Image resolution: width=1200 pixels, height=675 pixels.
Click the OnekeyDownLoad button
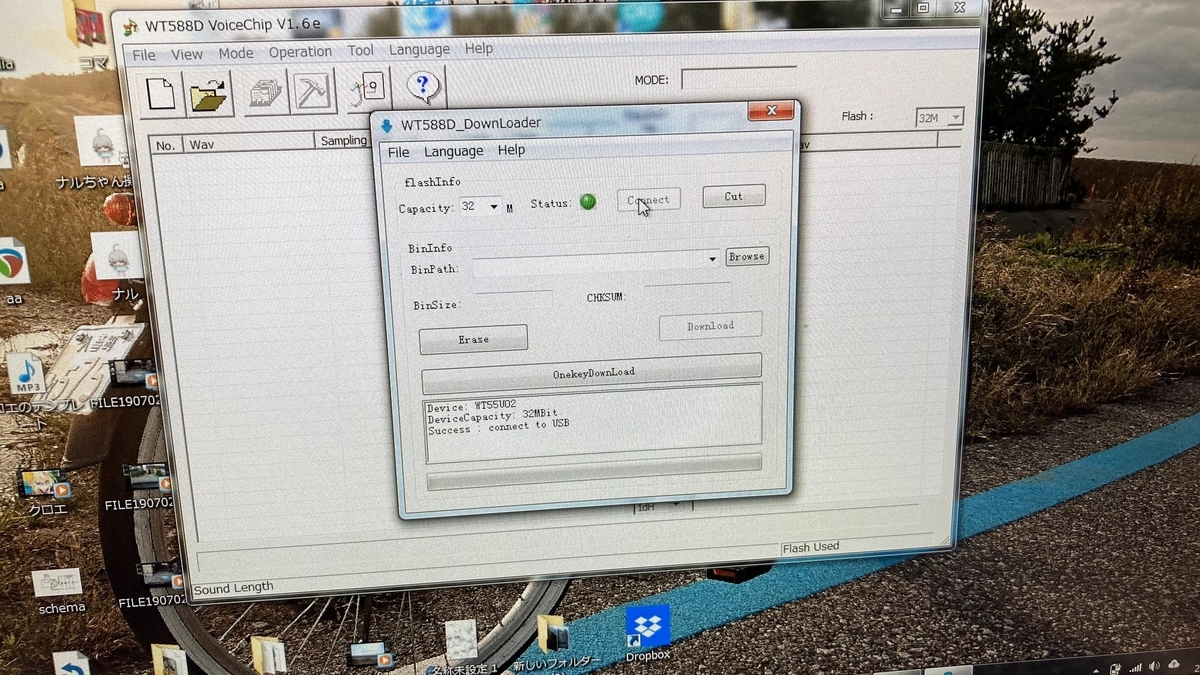(592, 372)
